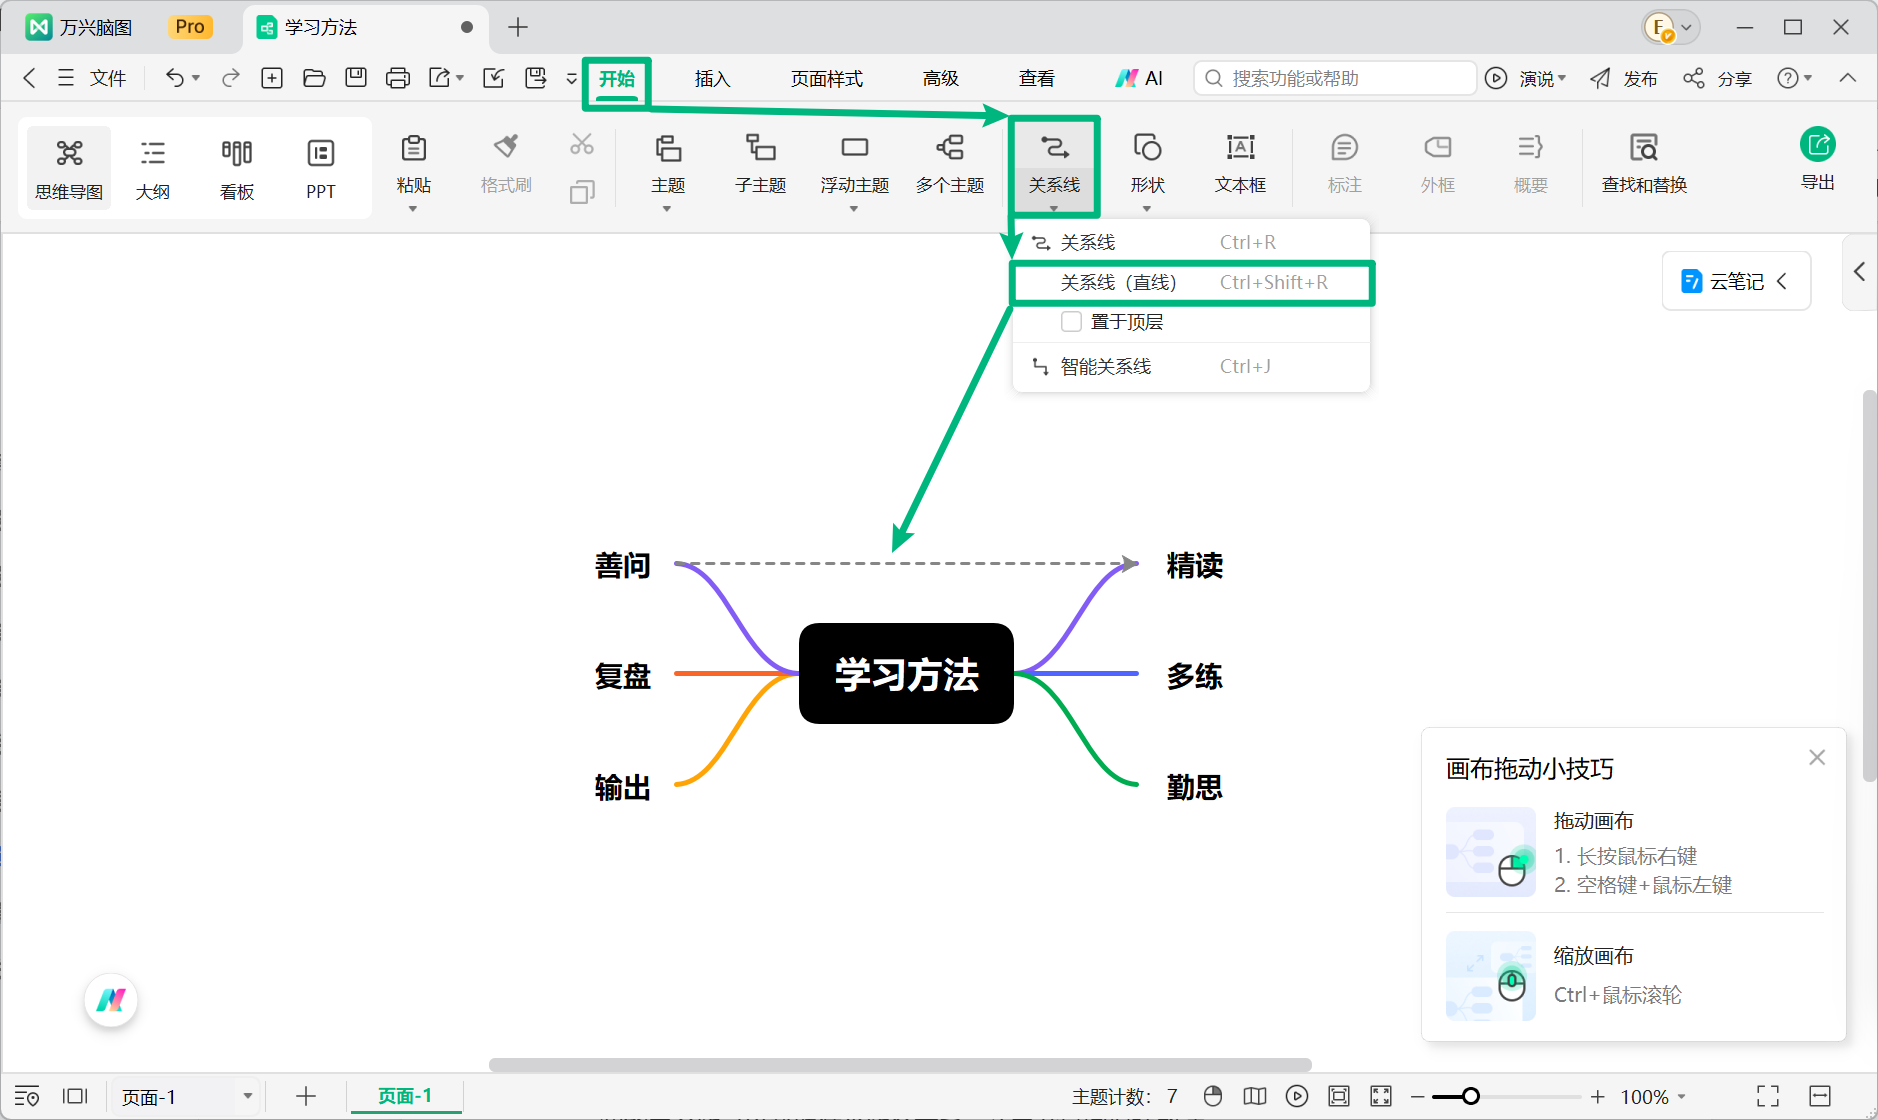Click fit-to-window icon in status bar
This screenshot has width=1878, height=1120.
click(1339, 1096)
